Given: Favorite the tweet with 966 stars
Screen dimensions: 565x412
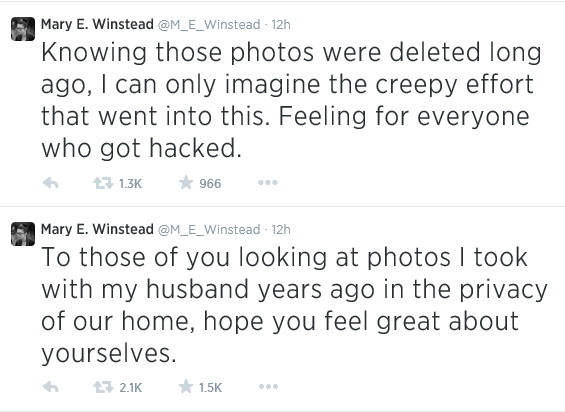Looking at the screenshot, I should 186,182.
